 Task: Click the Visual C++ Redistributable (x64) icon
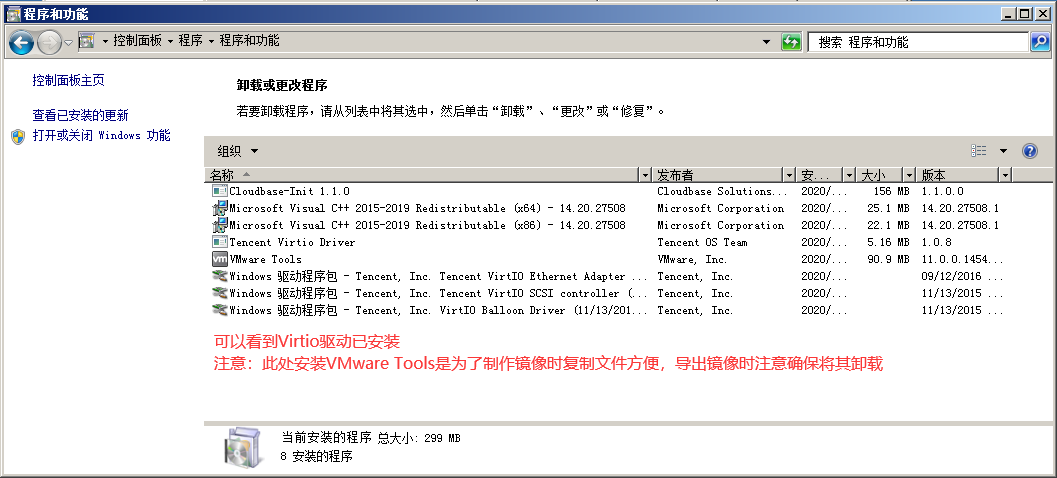(220, 208)
